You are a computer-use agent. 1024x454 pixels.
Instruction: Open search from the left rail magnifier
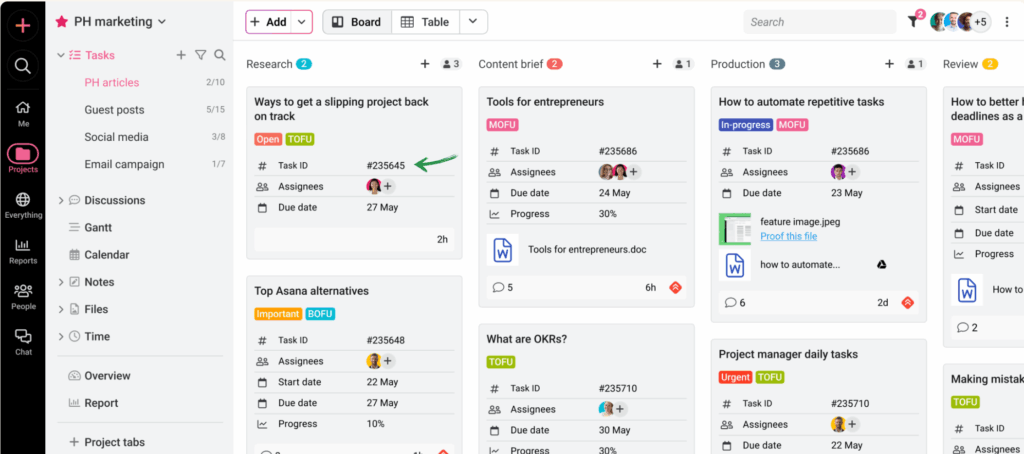(23, 66)
